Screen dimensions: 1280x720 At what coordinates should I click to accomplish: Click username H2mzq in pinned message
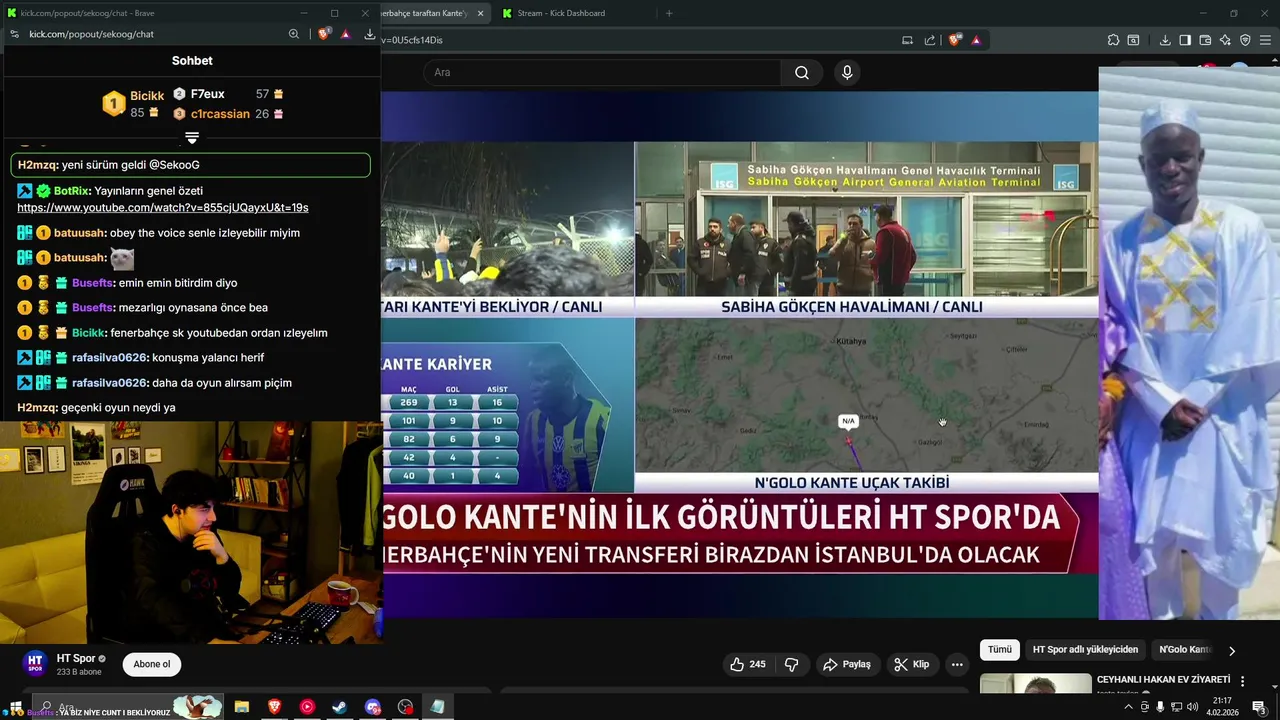coord(37,165)
